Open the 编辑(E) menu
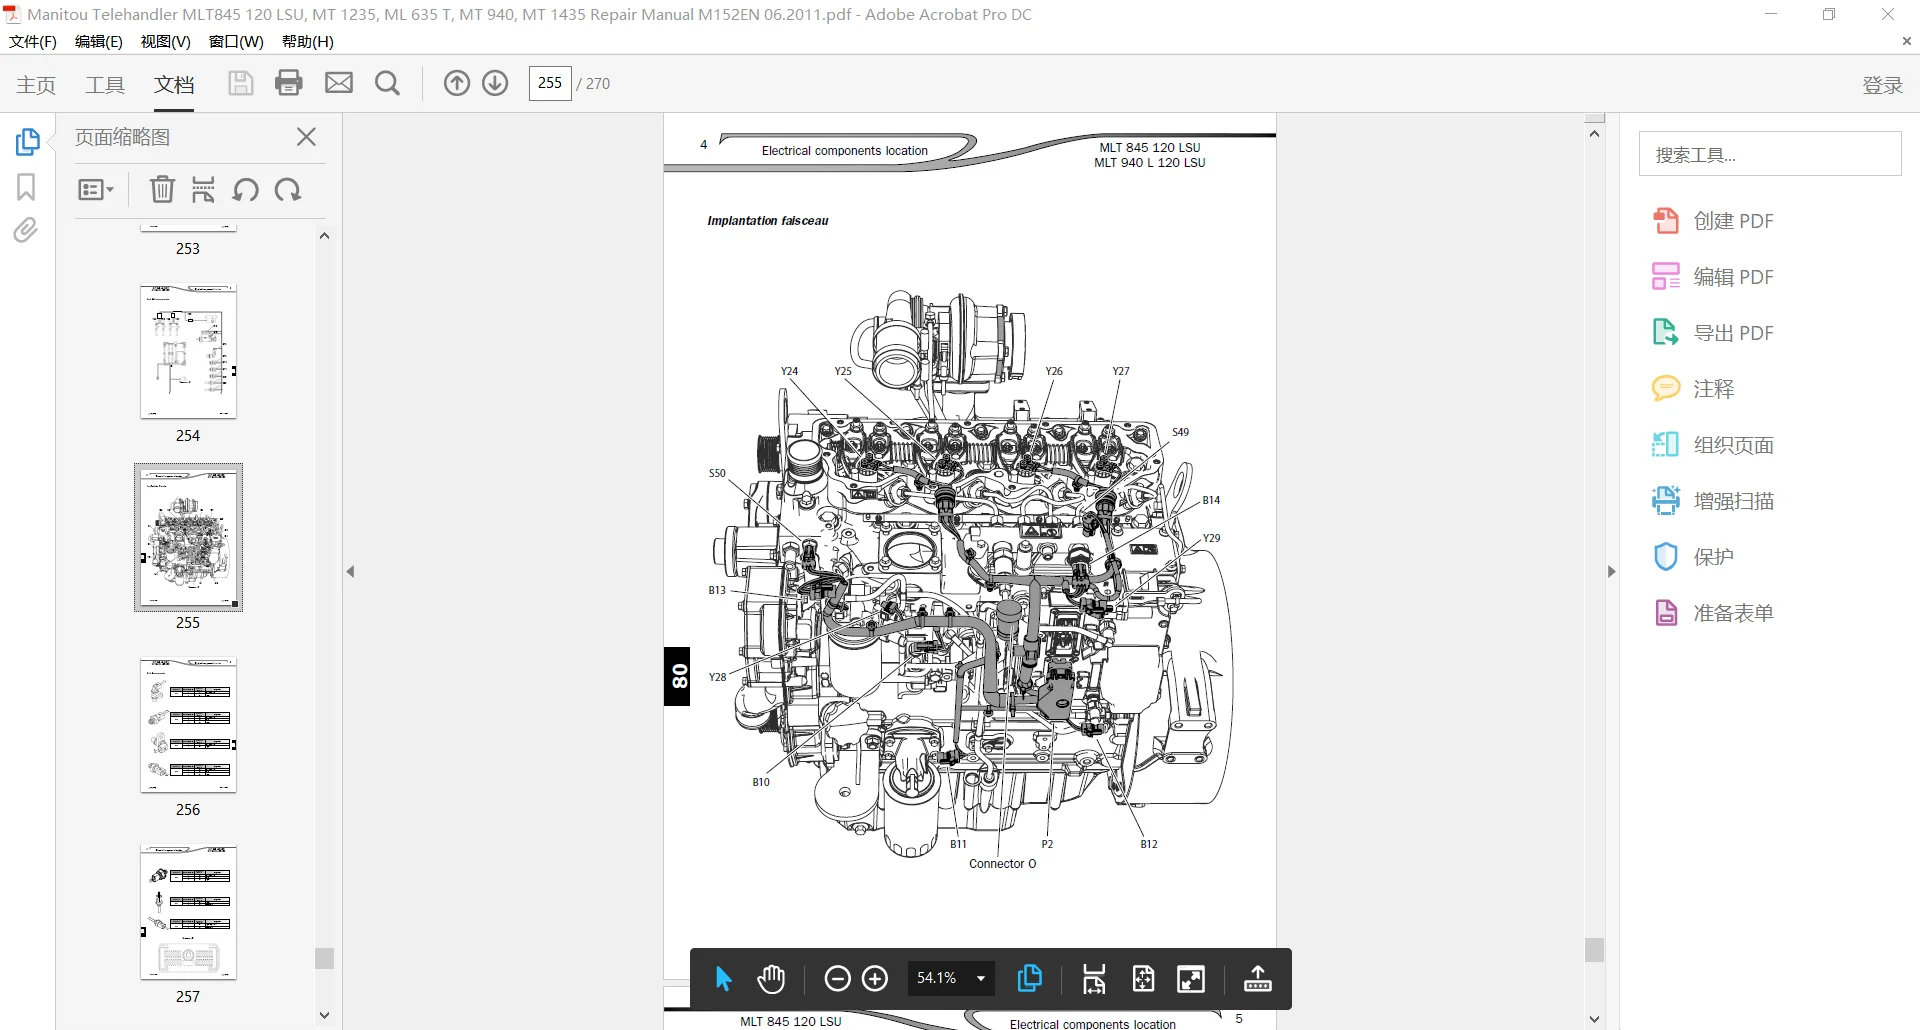The width and height of the screenshot is (1920, 1030). tap(99, 41)
